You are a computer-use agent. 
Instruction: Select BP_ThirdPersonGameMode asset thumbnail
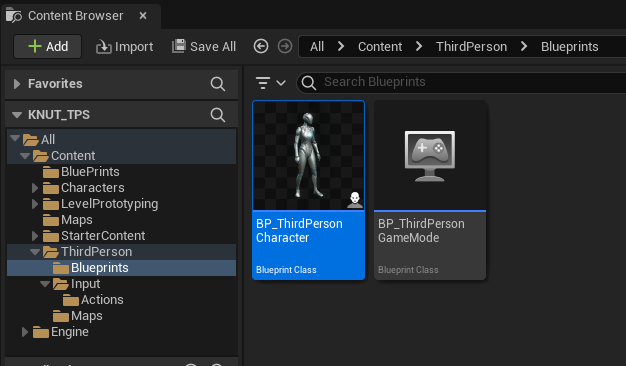click(430, 155)
